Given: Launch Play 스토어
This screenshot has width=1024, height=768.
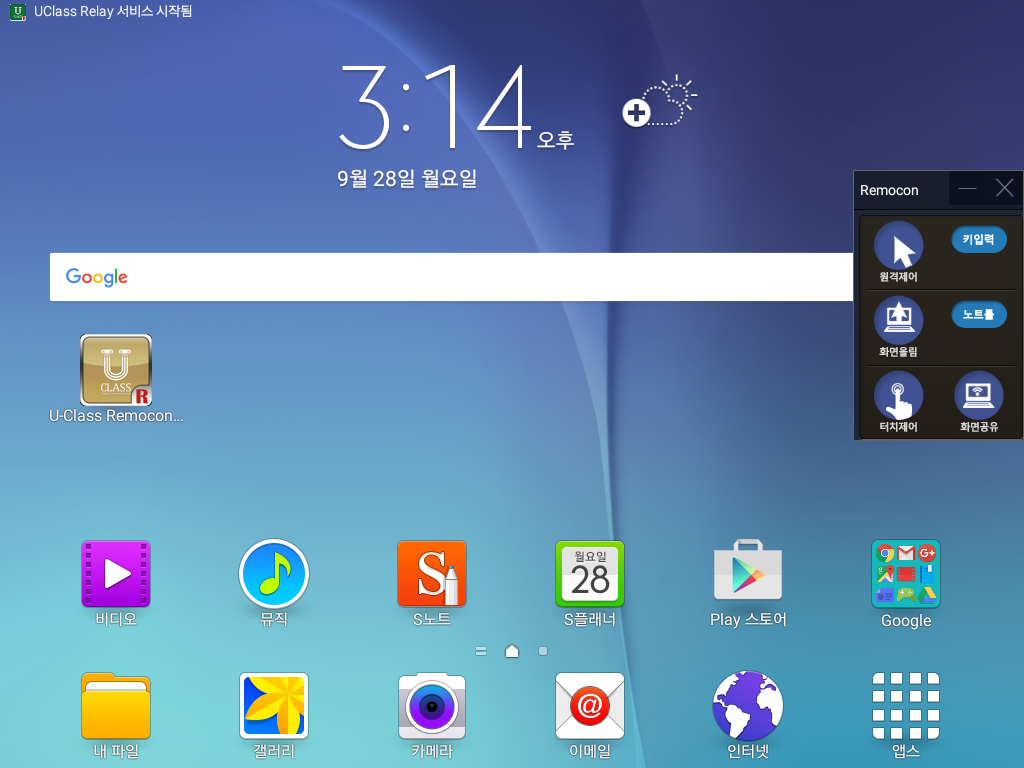Looking at the screenshot, I should (748, 571).
